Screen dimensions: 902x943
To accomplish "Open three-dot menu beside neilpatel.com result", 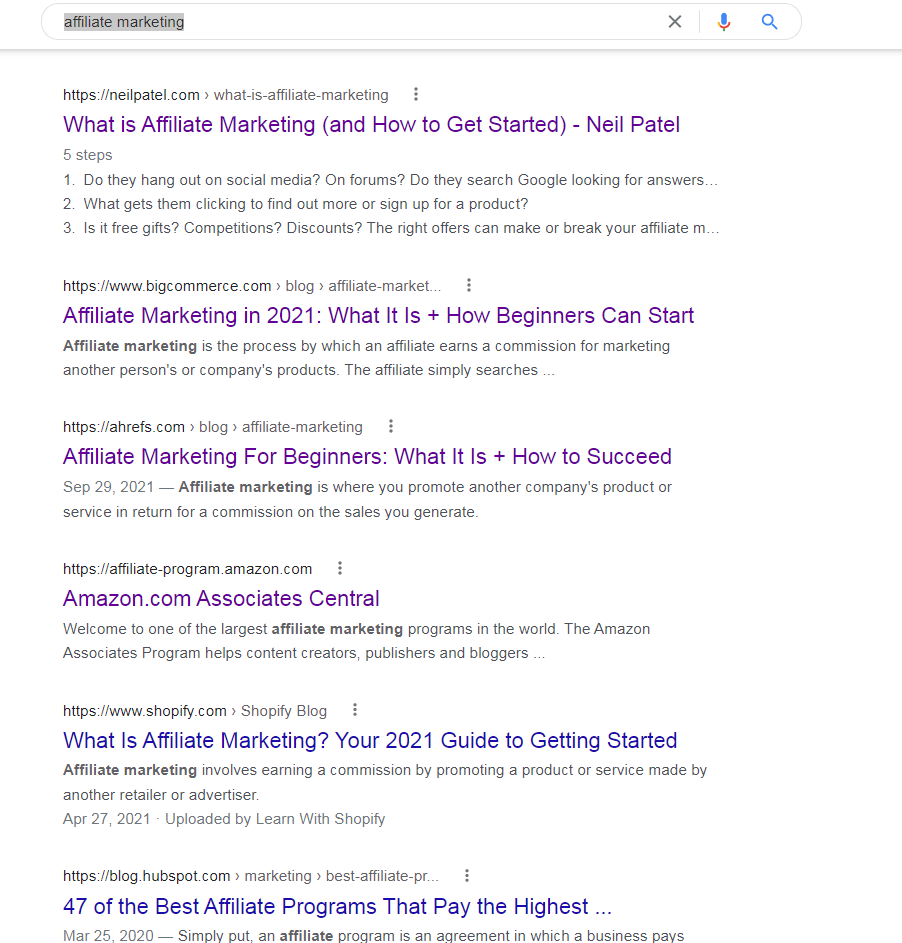I will pos(416,94).
